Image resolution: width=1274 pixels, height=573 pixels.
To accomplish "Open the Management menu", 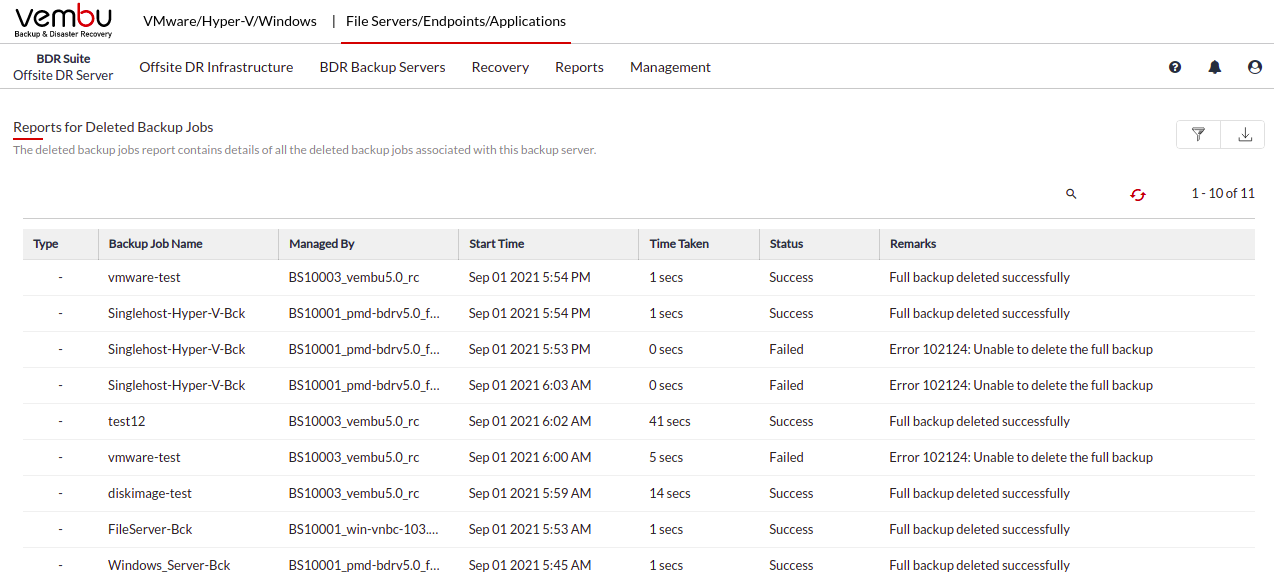I will (x=670, y=67).
